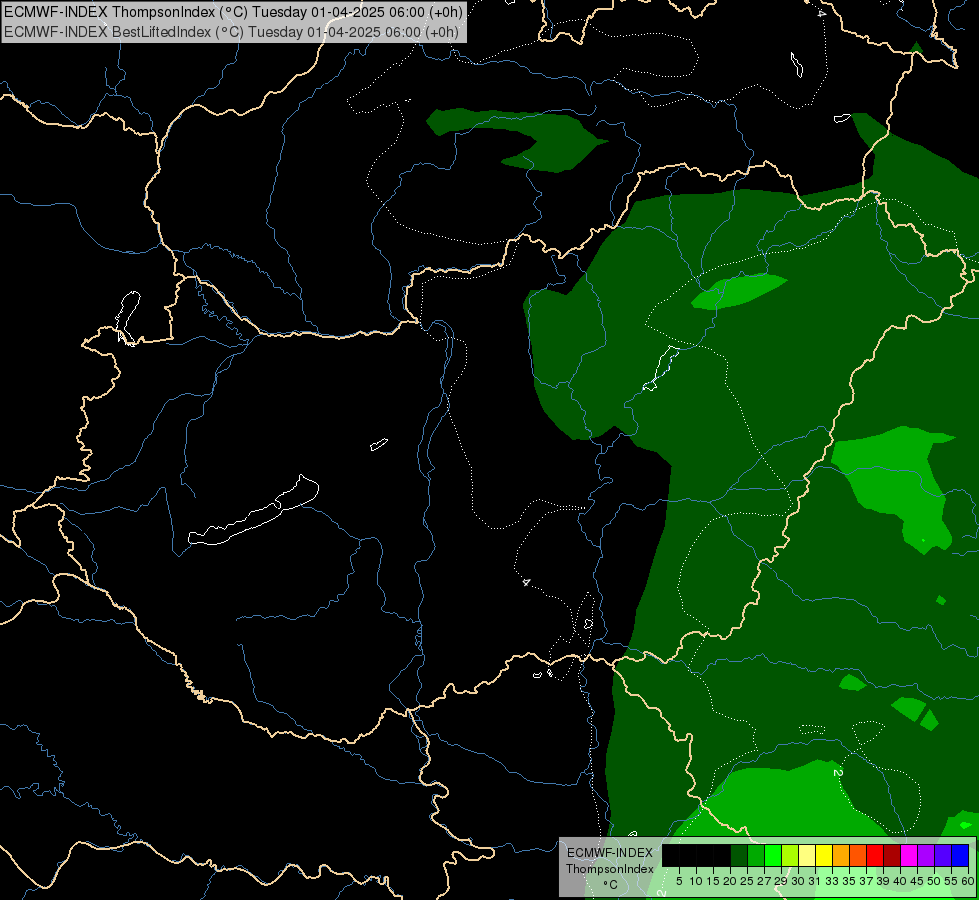Image resolution: width=979 pixels, height=900 pixels.
Task: Click legend tick value 45
Action: tap(917, 881)
